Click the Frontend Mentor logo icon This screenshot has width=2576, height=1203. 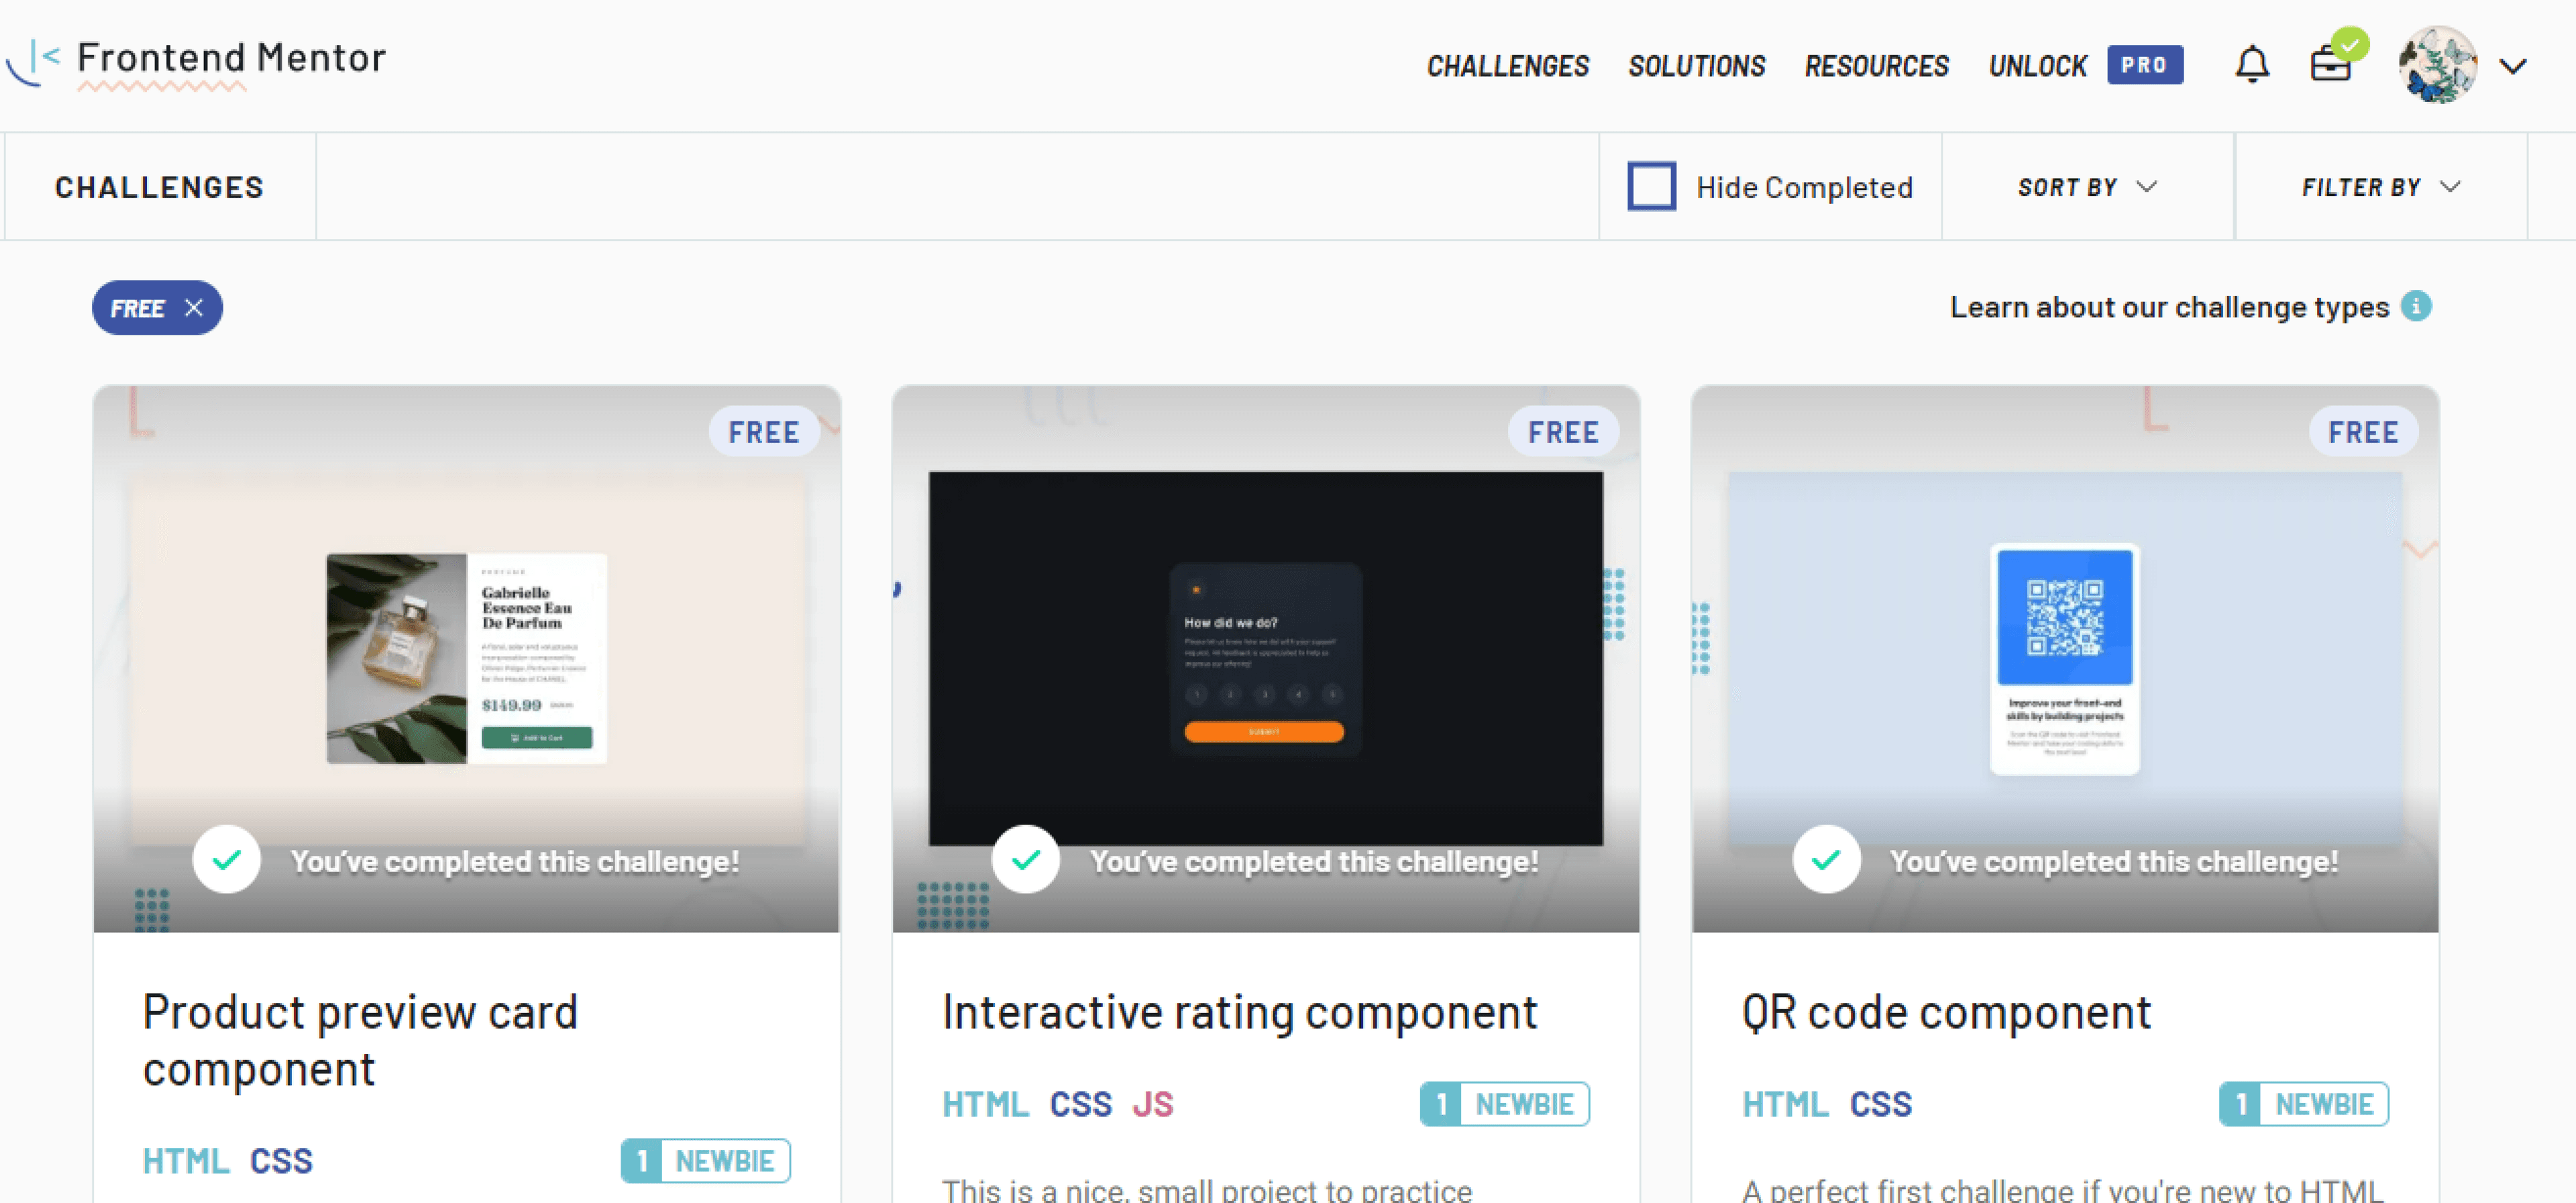pyautogui.click(x=34, y=62)
